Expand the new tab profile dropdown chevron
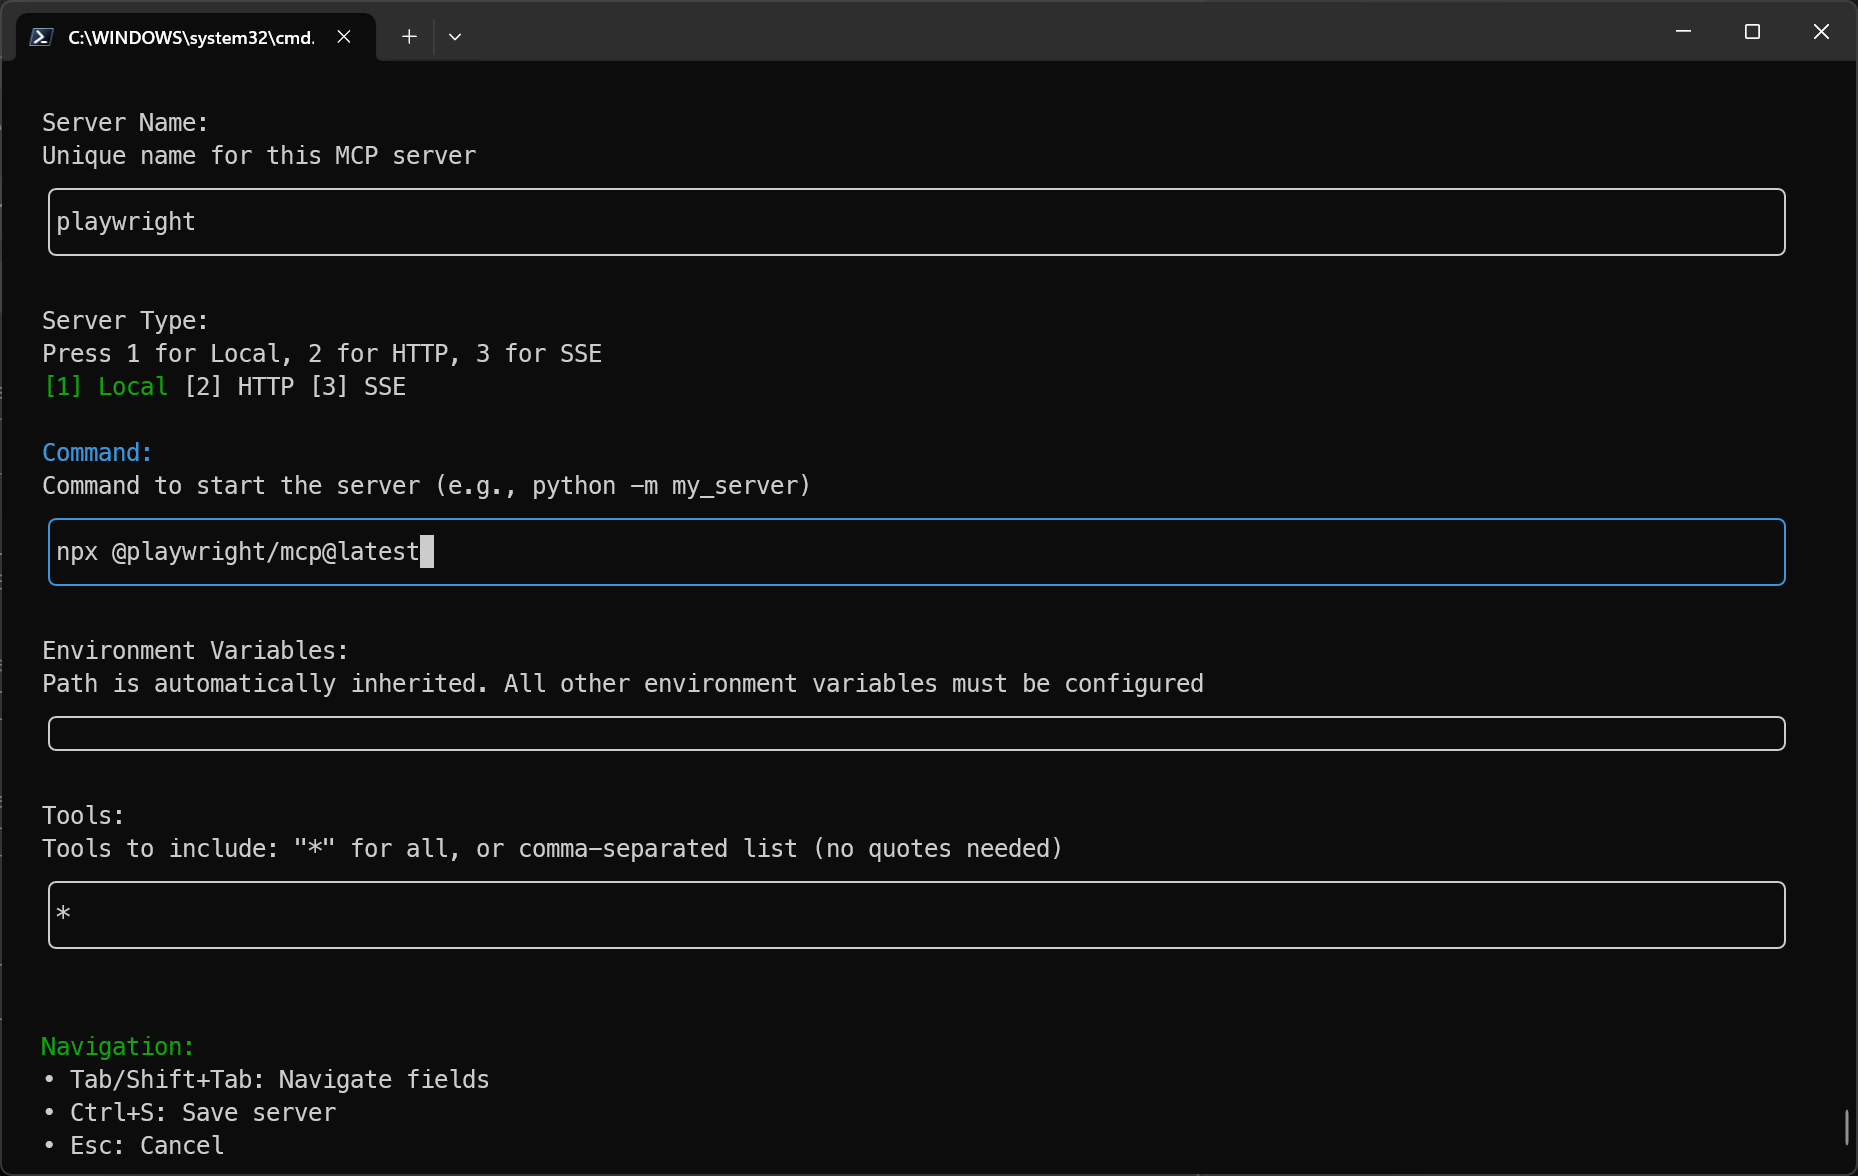This screenshot has height=1176, width=1858. 455,37
